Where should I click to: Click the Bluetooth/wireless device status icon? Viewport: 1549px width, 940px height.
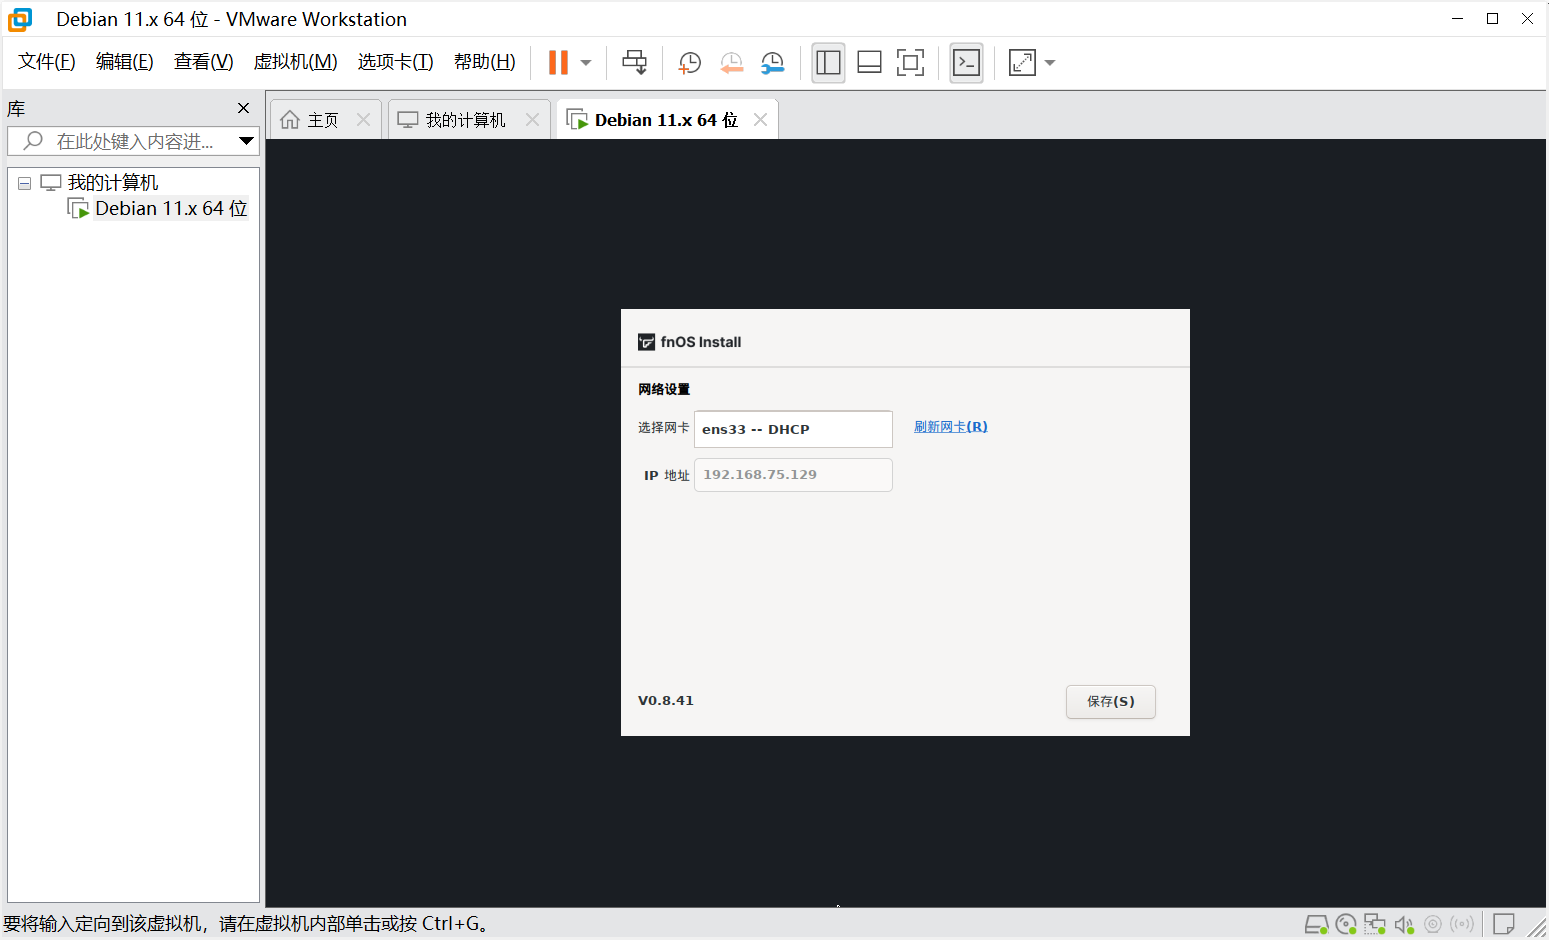pyautogui.click(x=1462, y=925)
